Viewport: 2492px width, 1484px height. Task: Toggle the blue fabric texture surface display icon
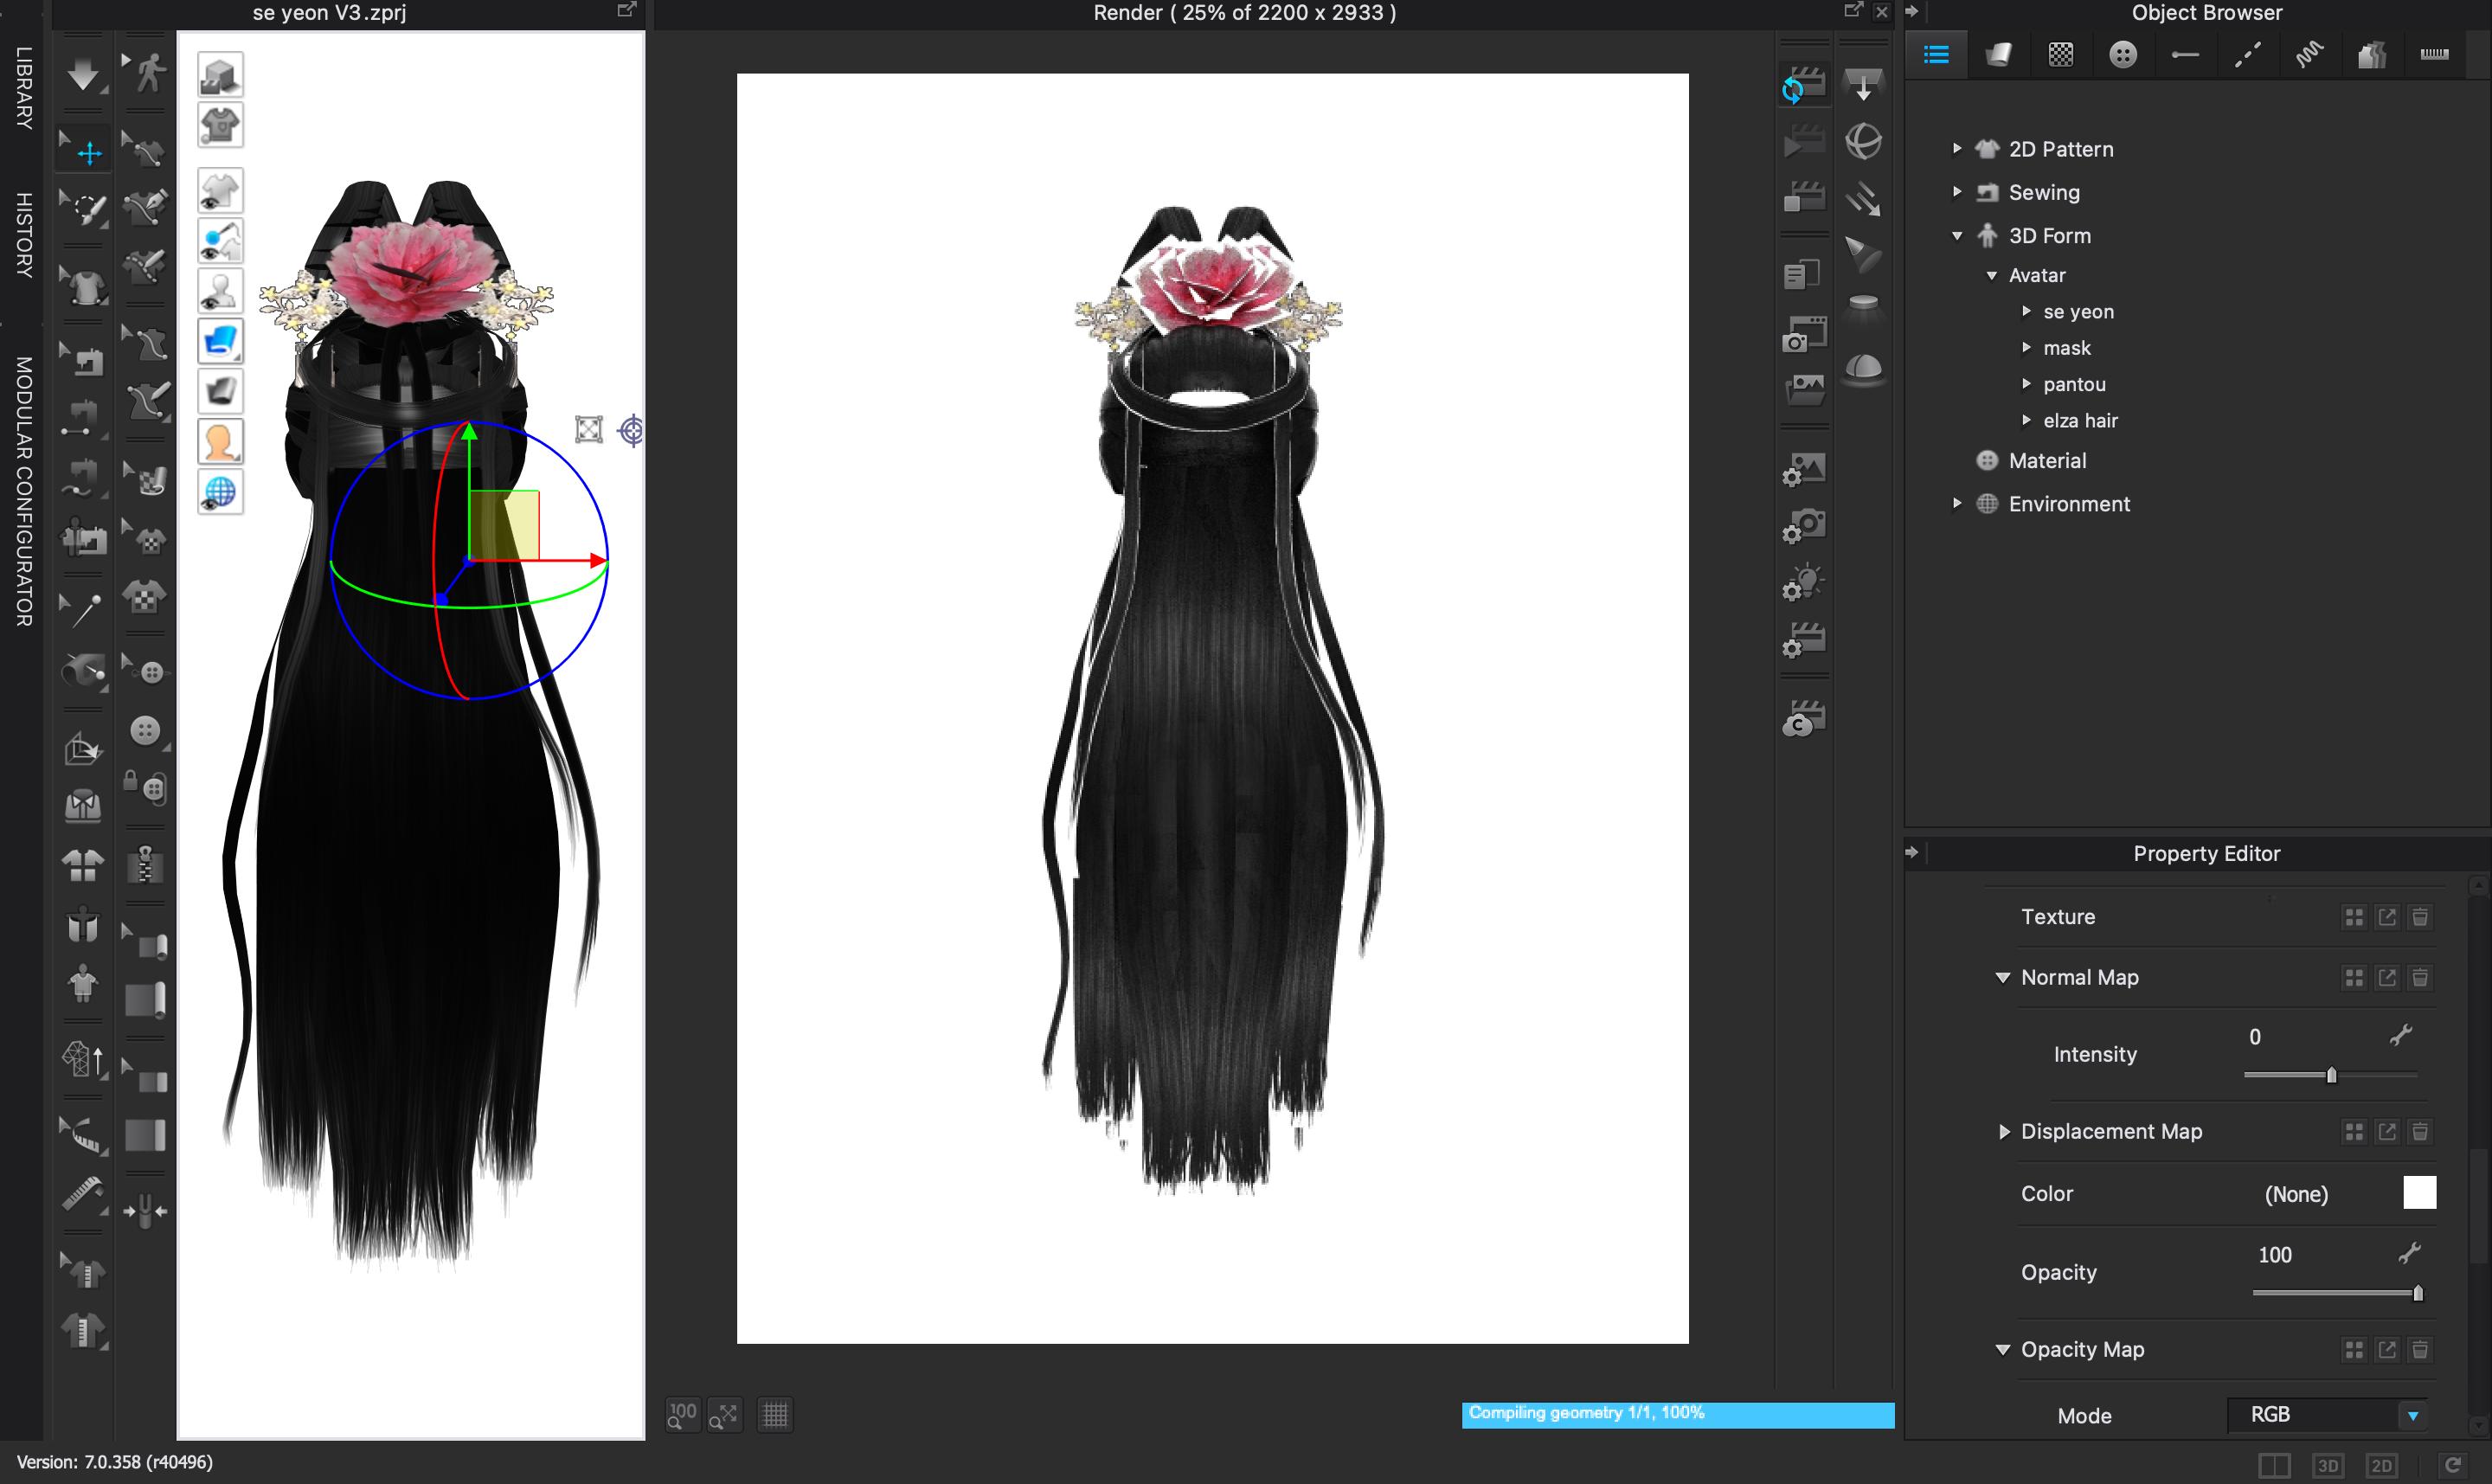(220, 341)
